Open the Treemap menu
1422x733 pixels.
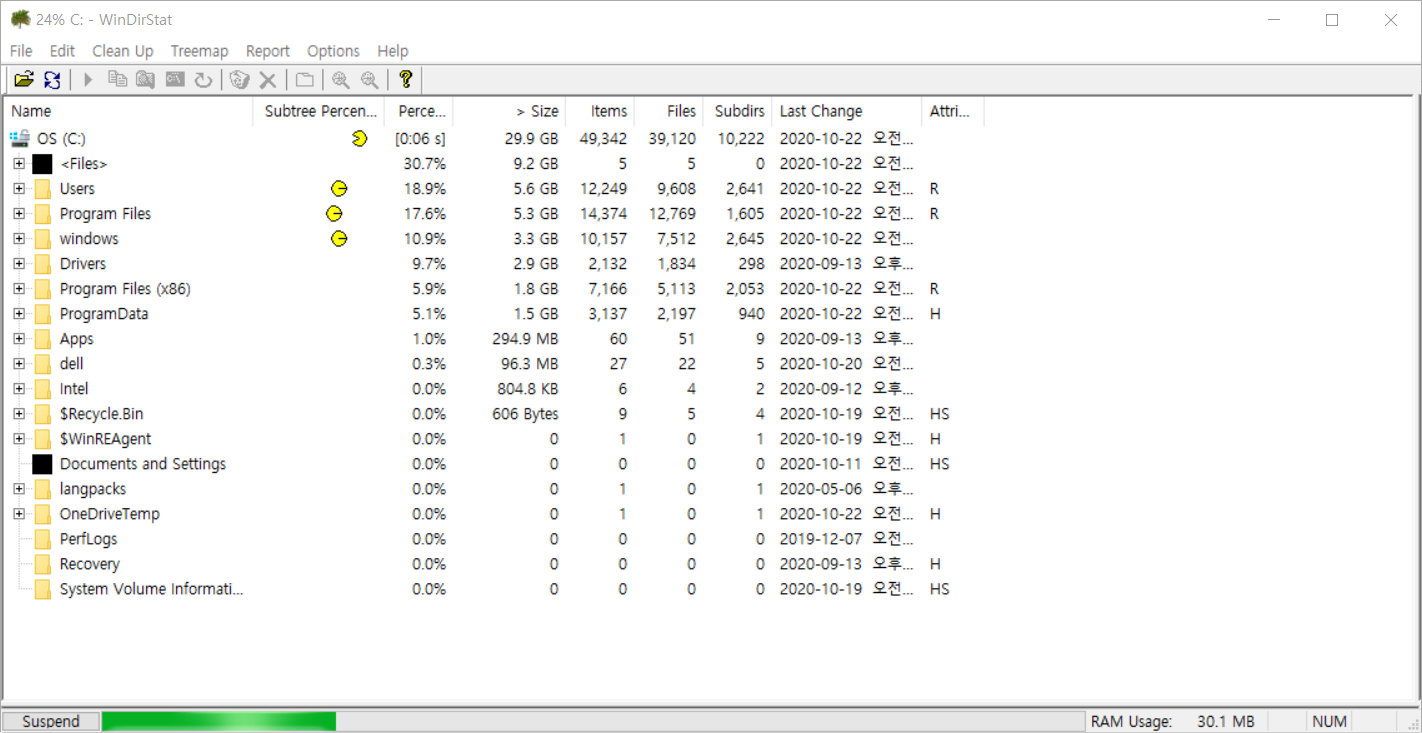[x=199, y=51]
